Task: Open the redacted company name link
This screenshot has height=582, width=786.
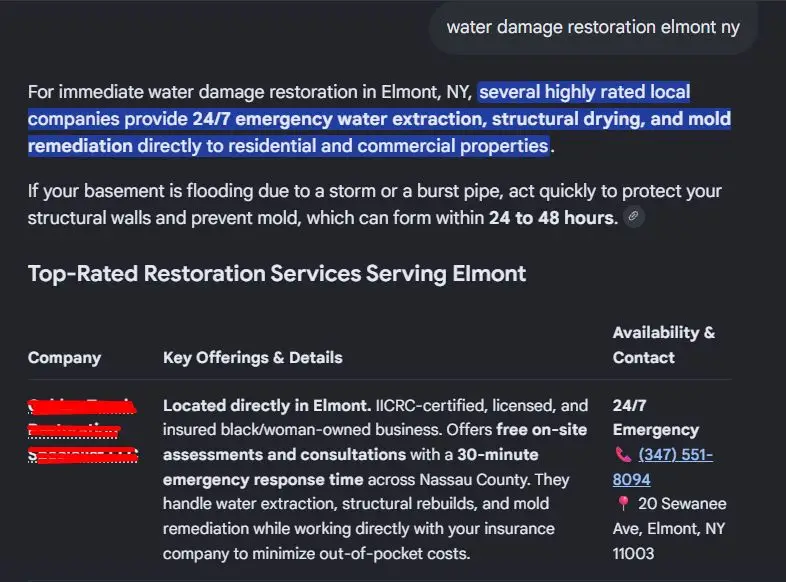Action: (x=83, y=431)
